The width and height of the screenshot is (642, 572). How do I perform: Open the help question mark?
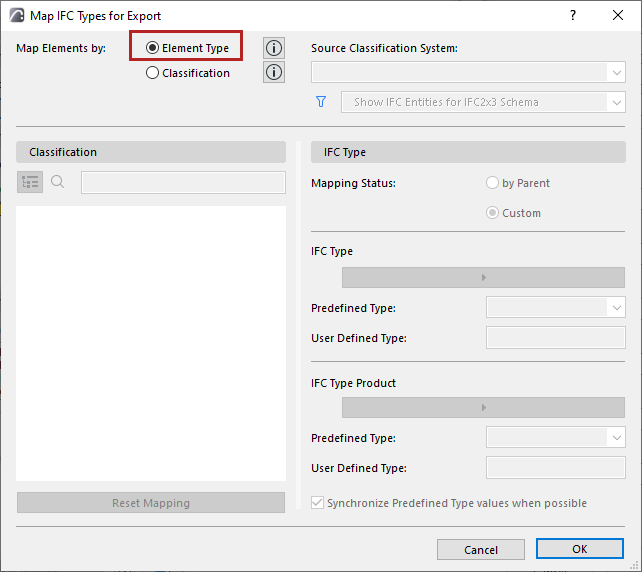click(573, 16)
